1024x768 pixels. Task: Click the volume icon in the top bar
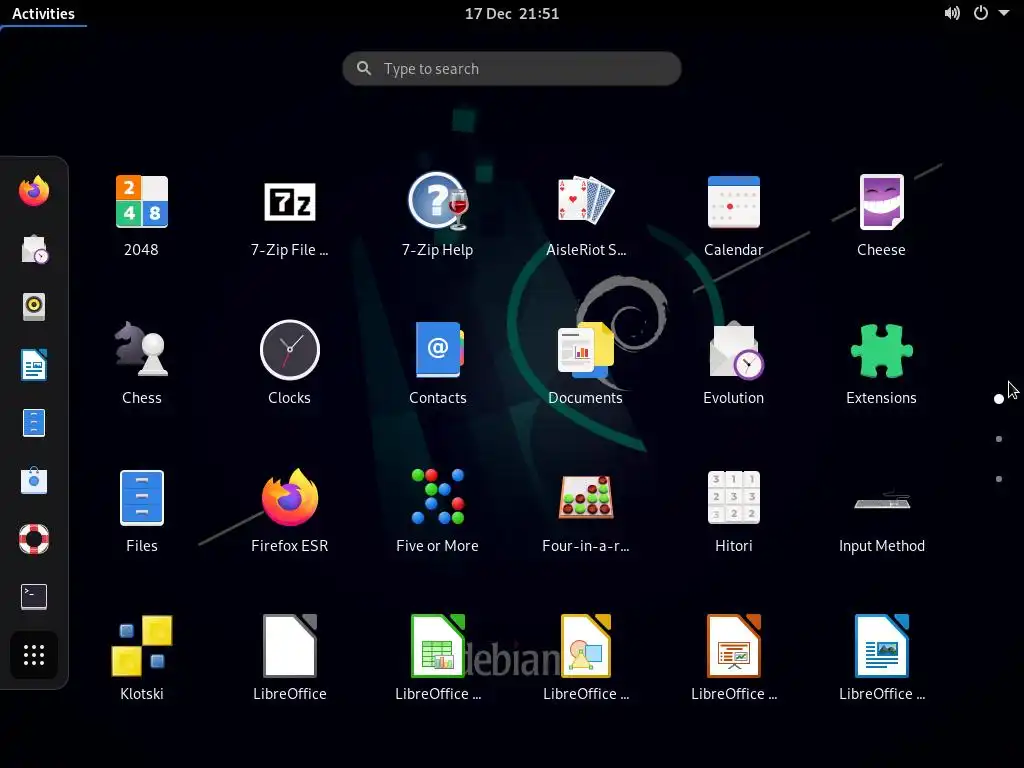[x=952, y=13]
